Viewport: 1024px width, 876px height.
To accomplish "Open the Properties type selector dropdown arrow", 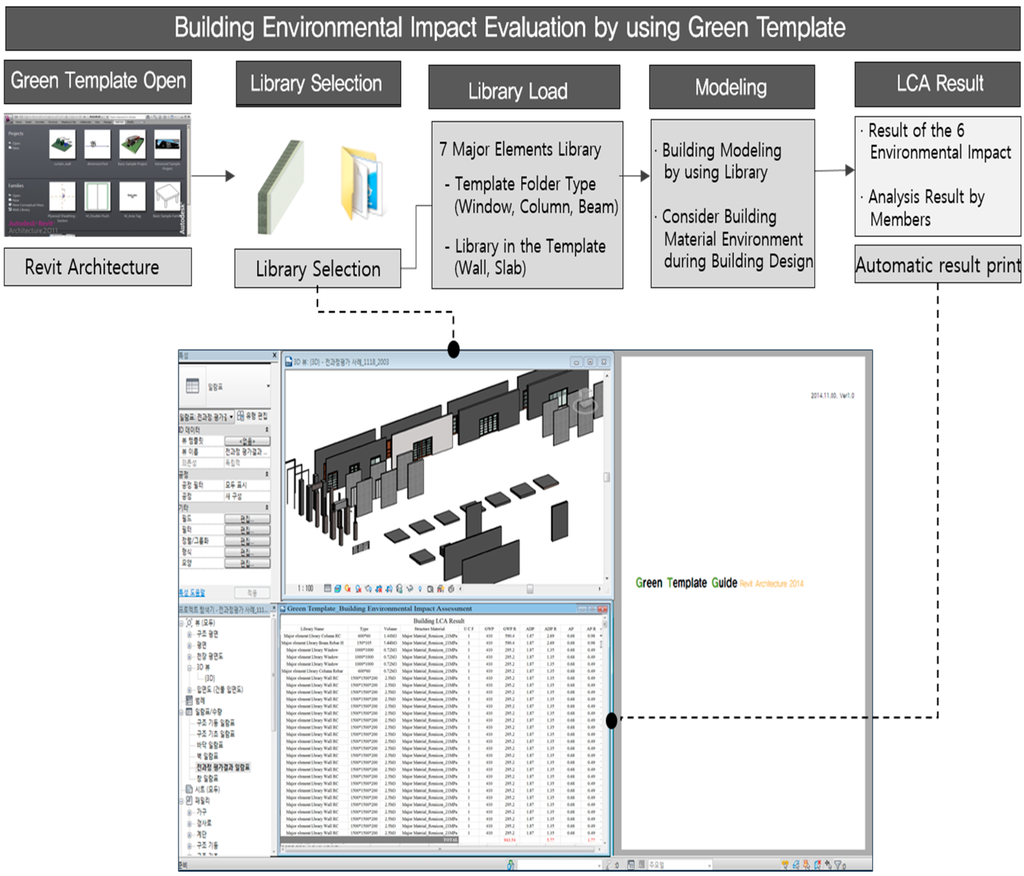I will point(268,386).
